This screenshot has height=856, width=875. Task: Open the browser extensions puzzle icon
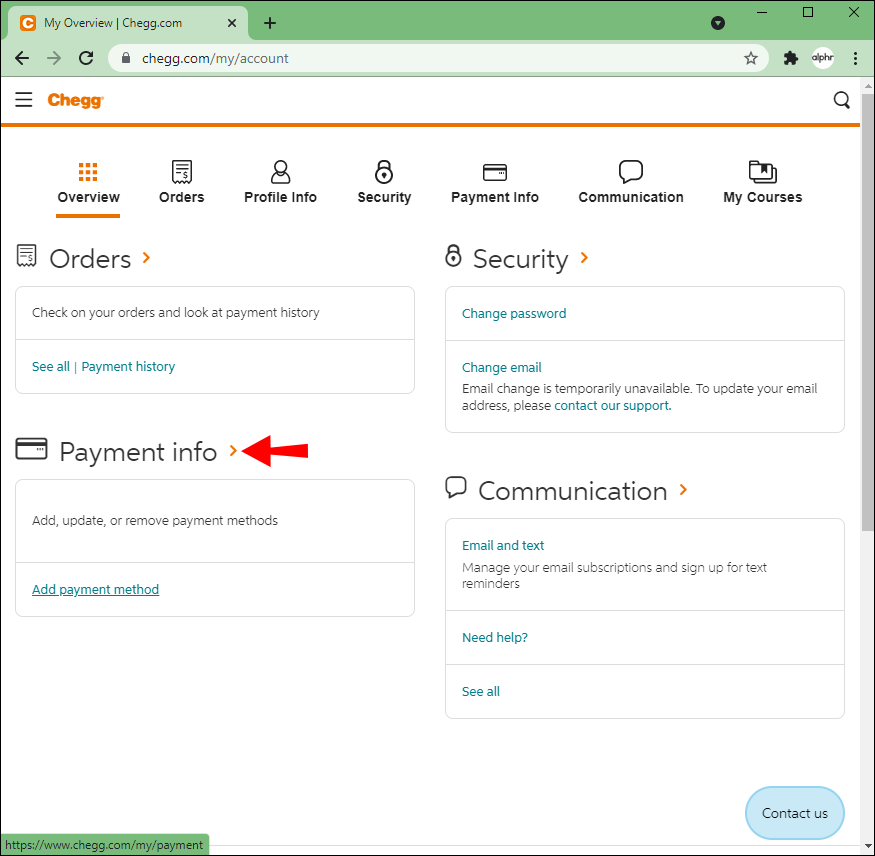pos(790,58)
